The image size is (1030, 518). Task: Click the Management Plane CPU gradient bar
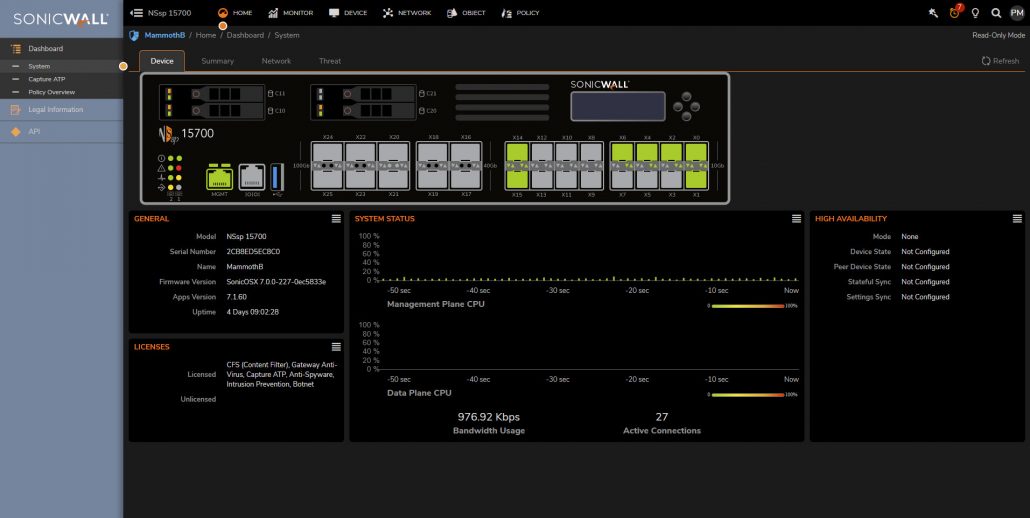click(748, 306)
